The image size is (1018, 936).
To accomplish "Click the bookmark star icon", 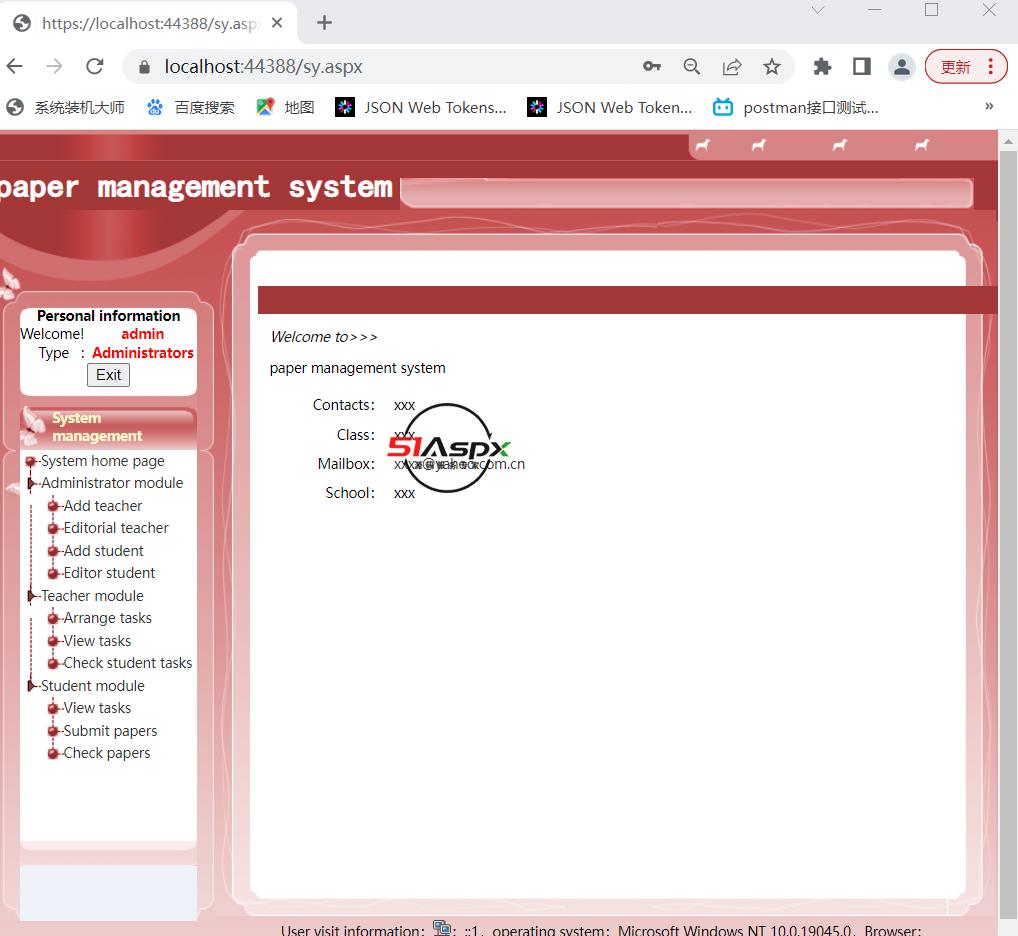I will [x=771, y=66].
